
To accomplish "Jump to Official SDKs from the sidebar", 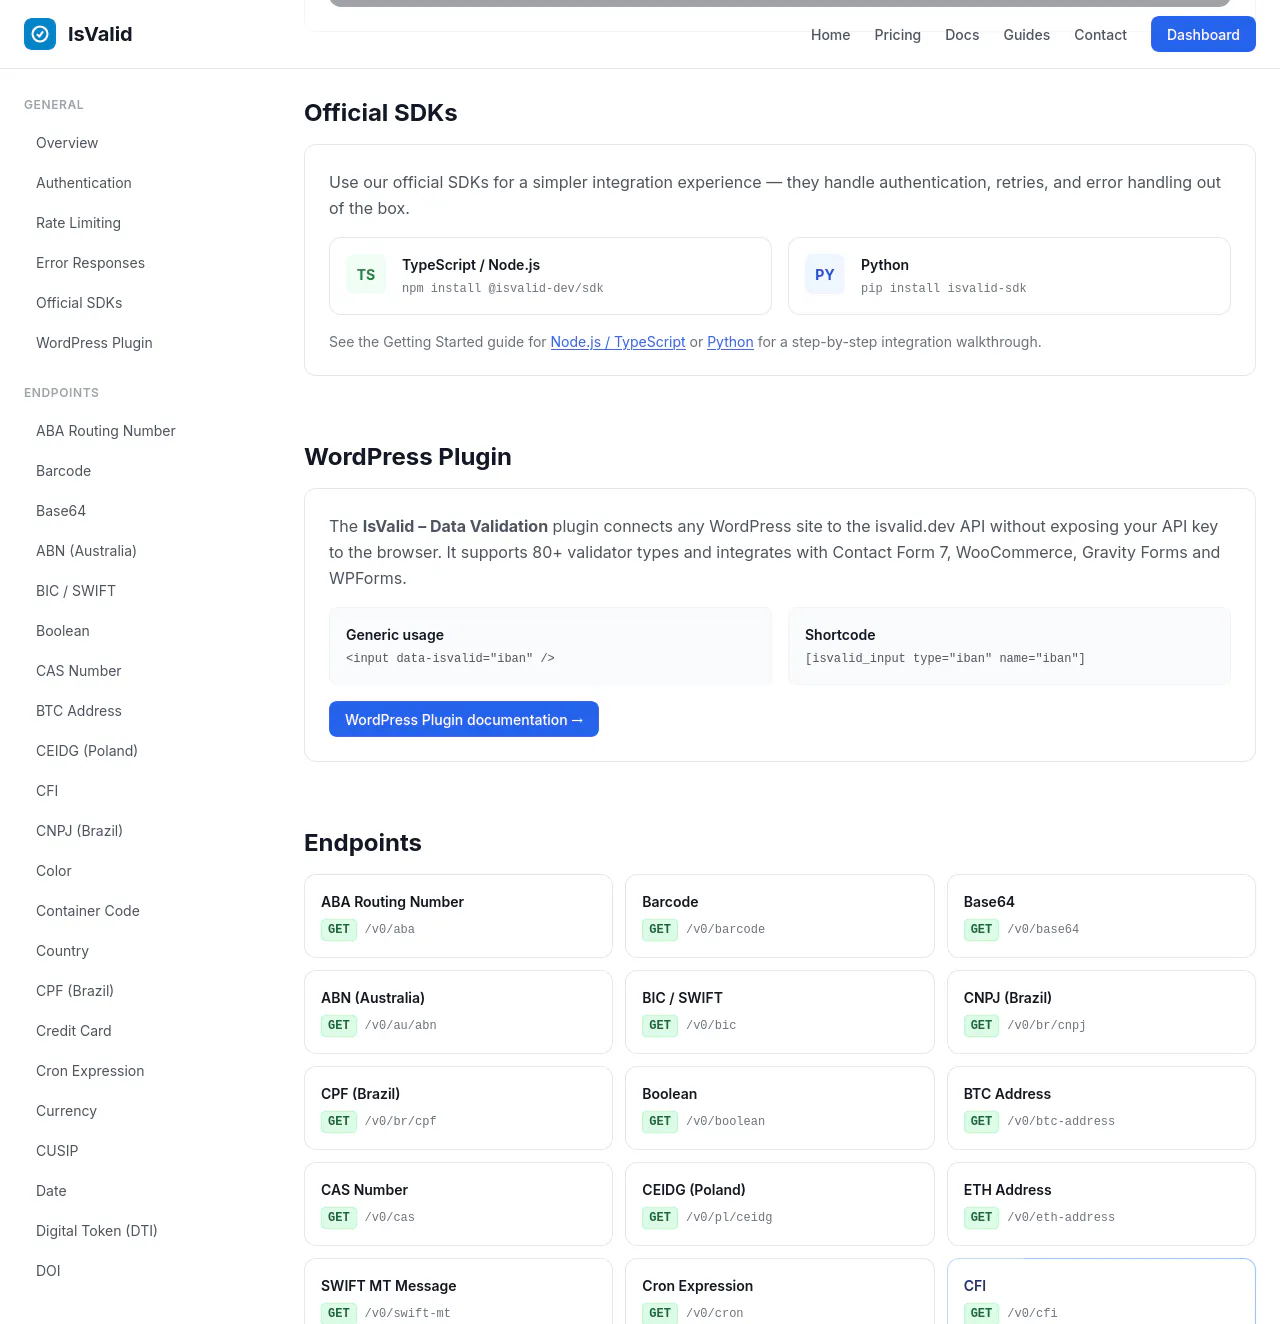I will (79, 303).
